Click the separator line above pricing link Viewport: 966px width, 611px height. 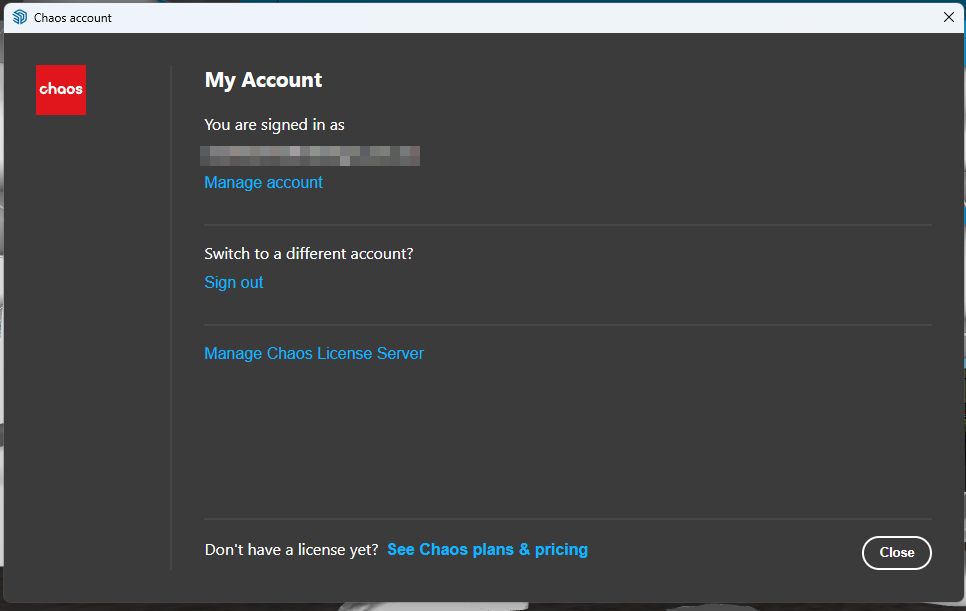coord(567,519)
